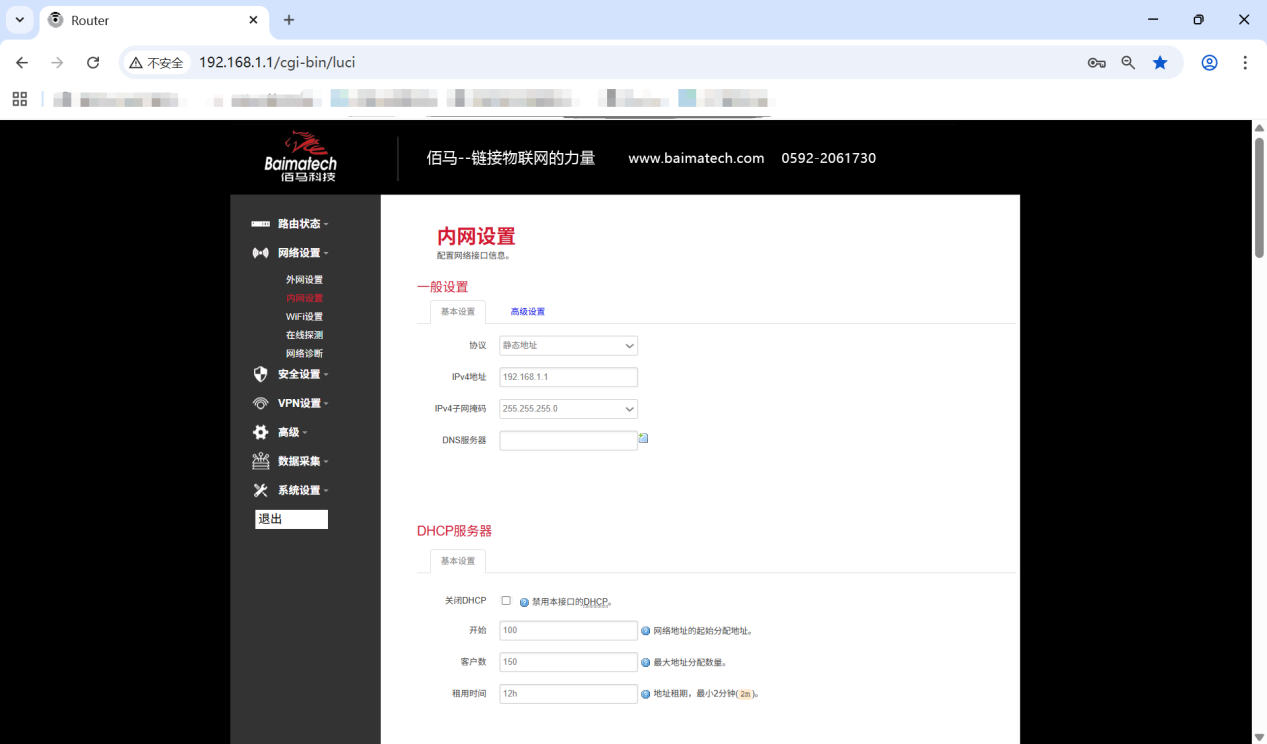The height and width of the screenshot is (744, 1267).
Task: Switch to the 高级设置 tab
Action: pyautogui.click(x=528, y=311)
